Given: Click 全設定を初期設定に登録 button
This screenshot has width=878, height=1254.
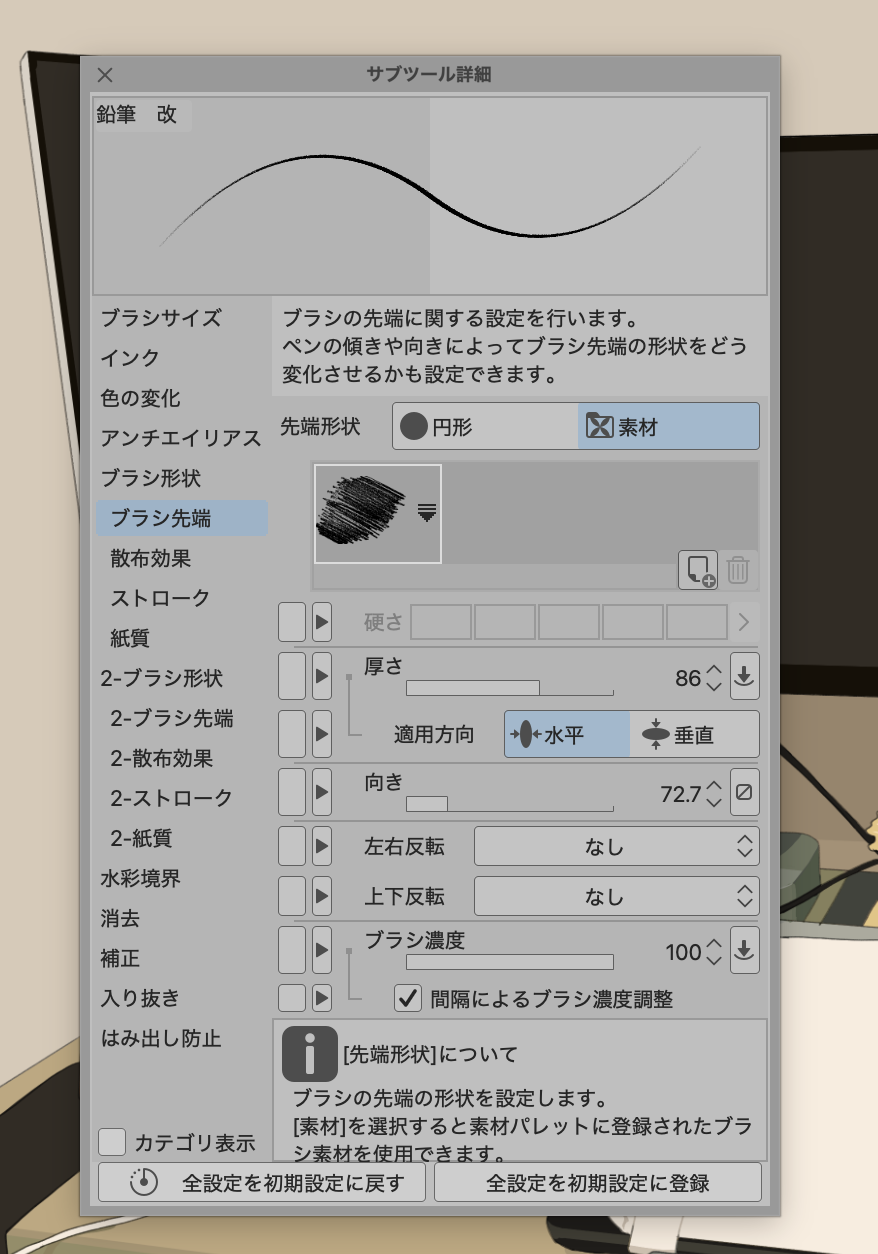Looking at the screenshot, I should tap(597, 1183).
